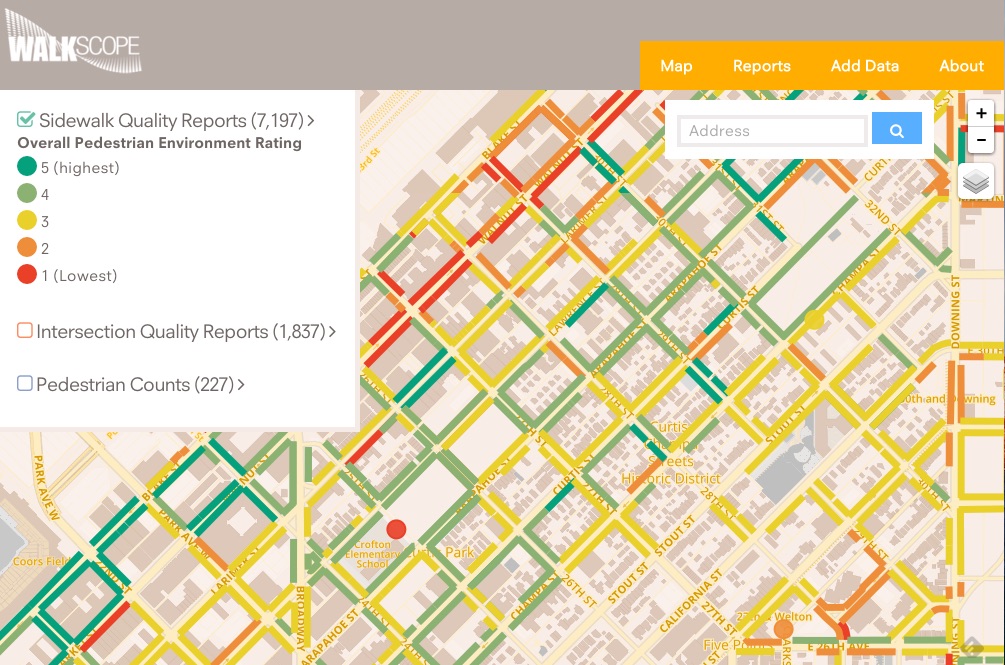
Task: Zoom out the map with minus
Action: [981, 140]
